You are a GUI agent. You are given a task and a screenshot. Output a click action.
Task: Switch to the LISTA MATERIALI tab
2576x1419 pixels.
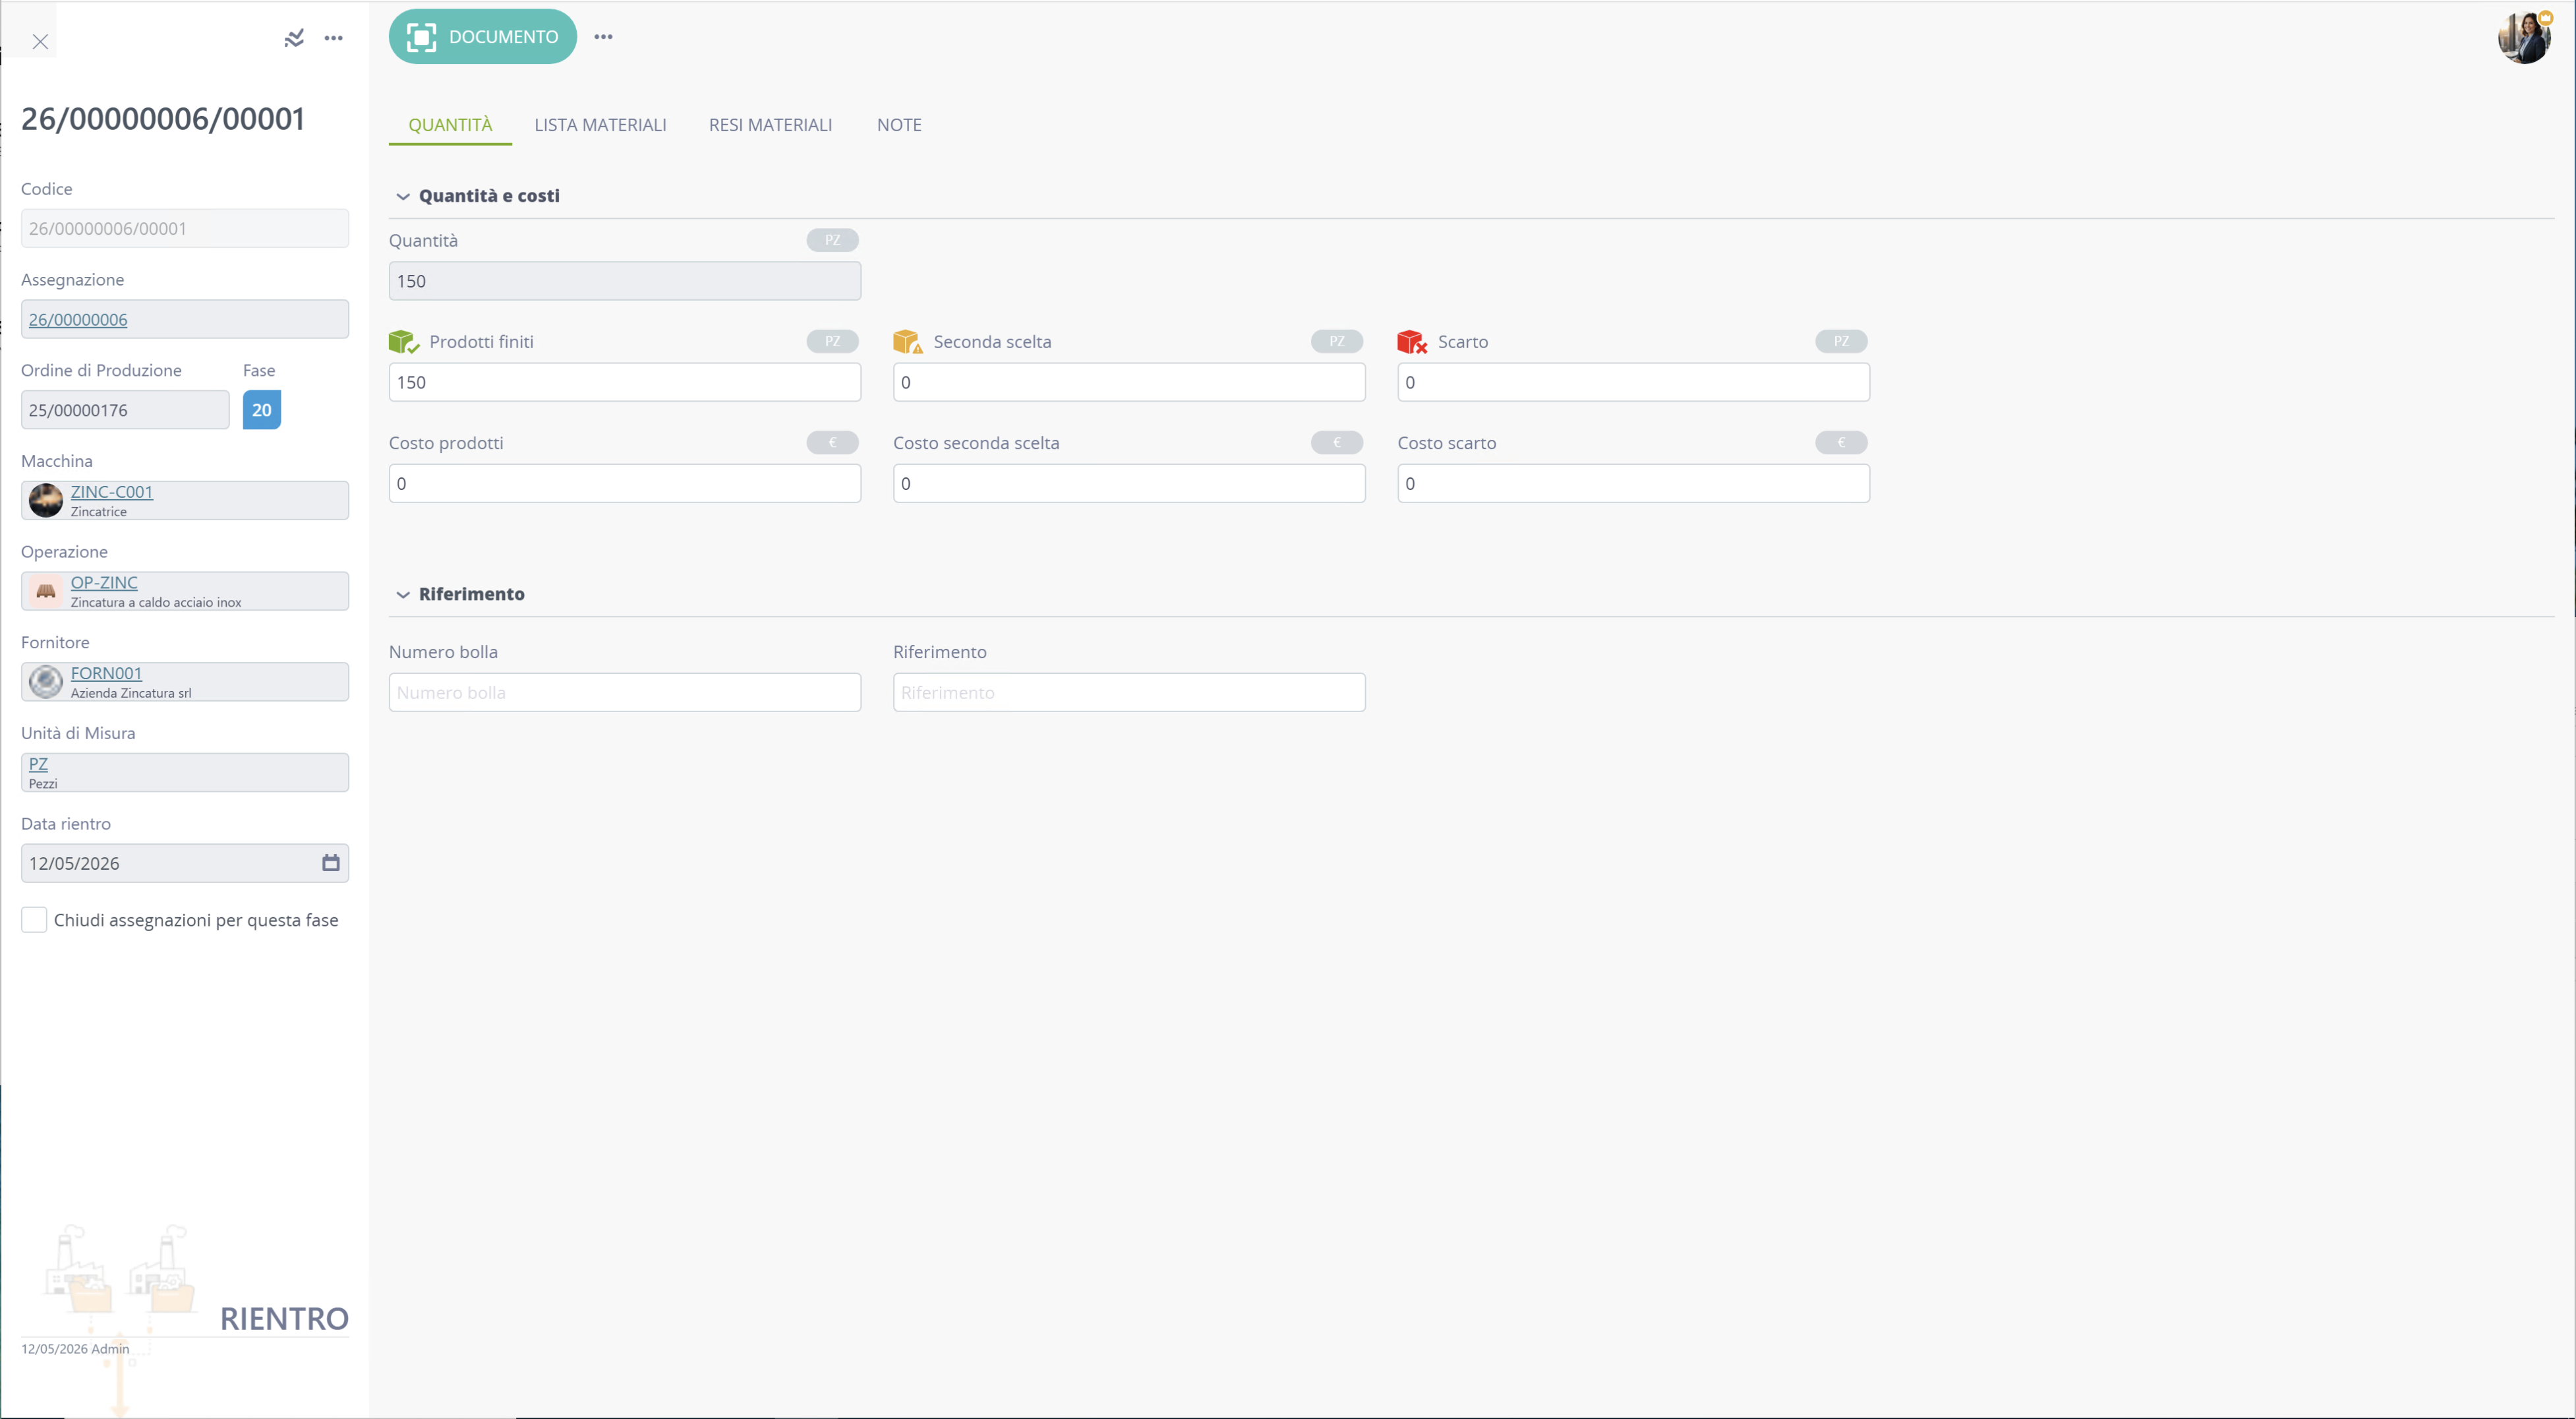click(600, 125)
